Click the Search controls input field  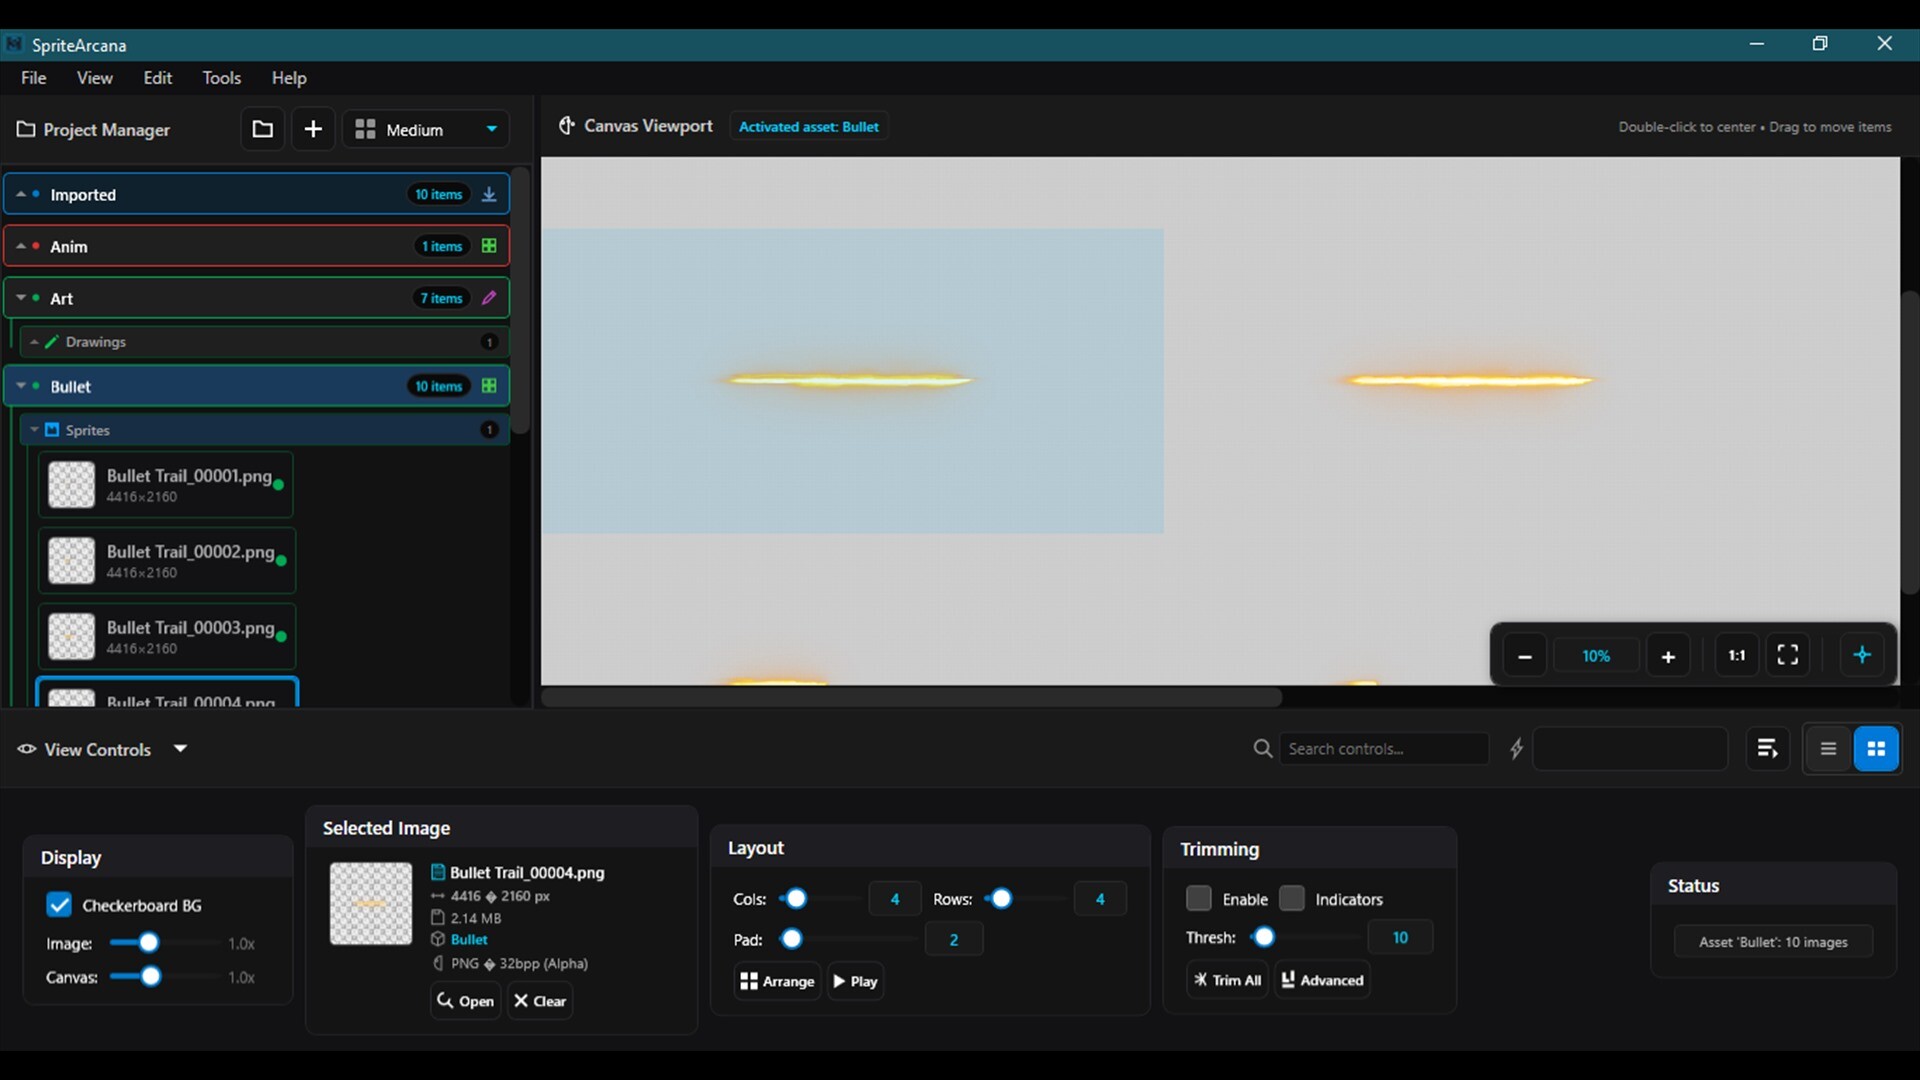(1384, 748)
